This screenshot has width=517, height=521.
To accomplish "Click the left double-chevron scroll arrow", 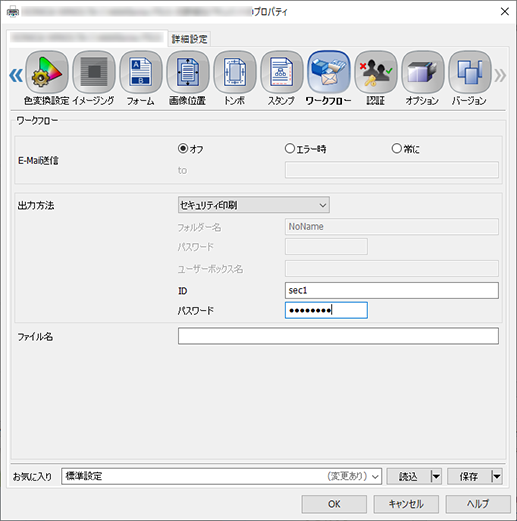I will tap(16, 75).
